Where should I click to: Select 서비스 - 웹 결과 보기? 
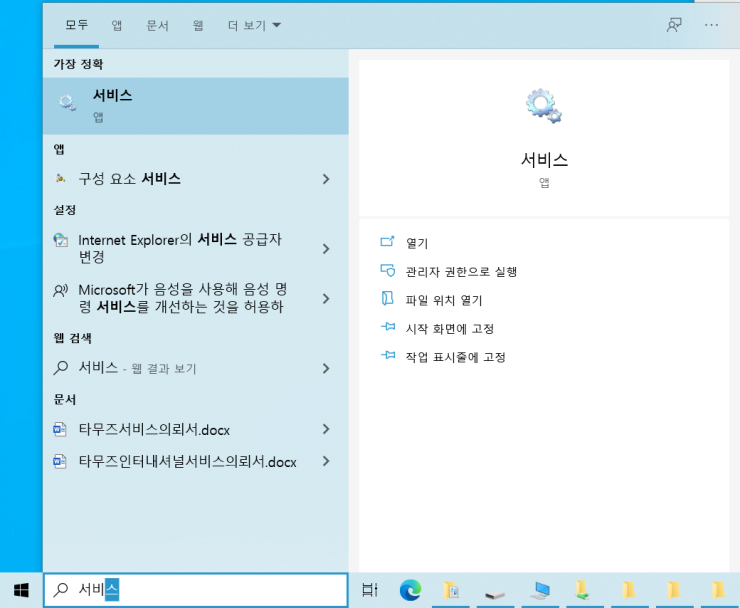pyautogui.click(x=195, y=368)
